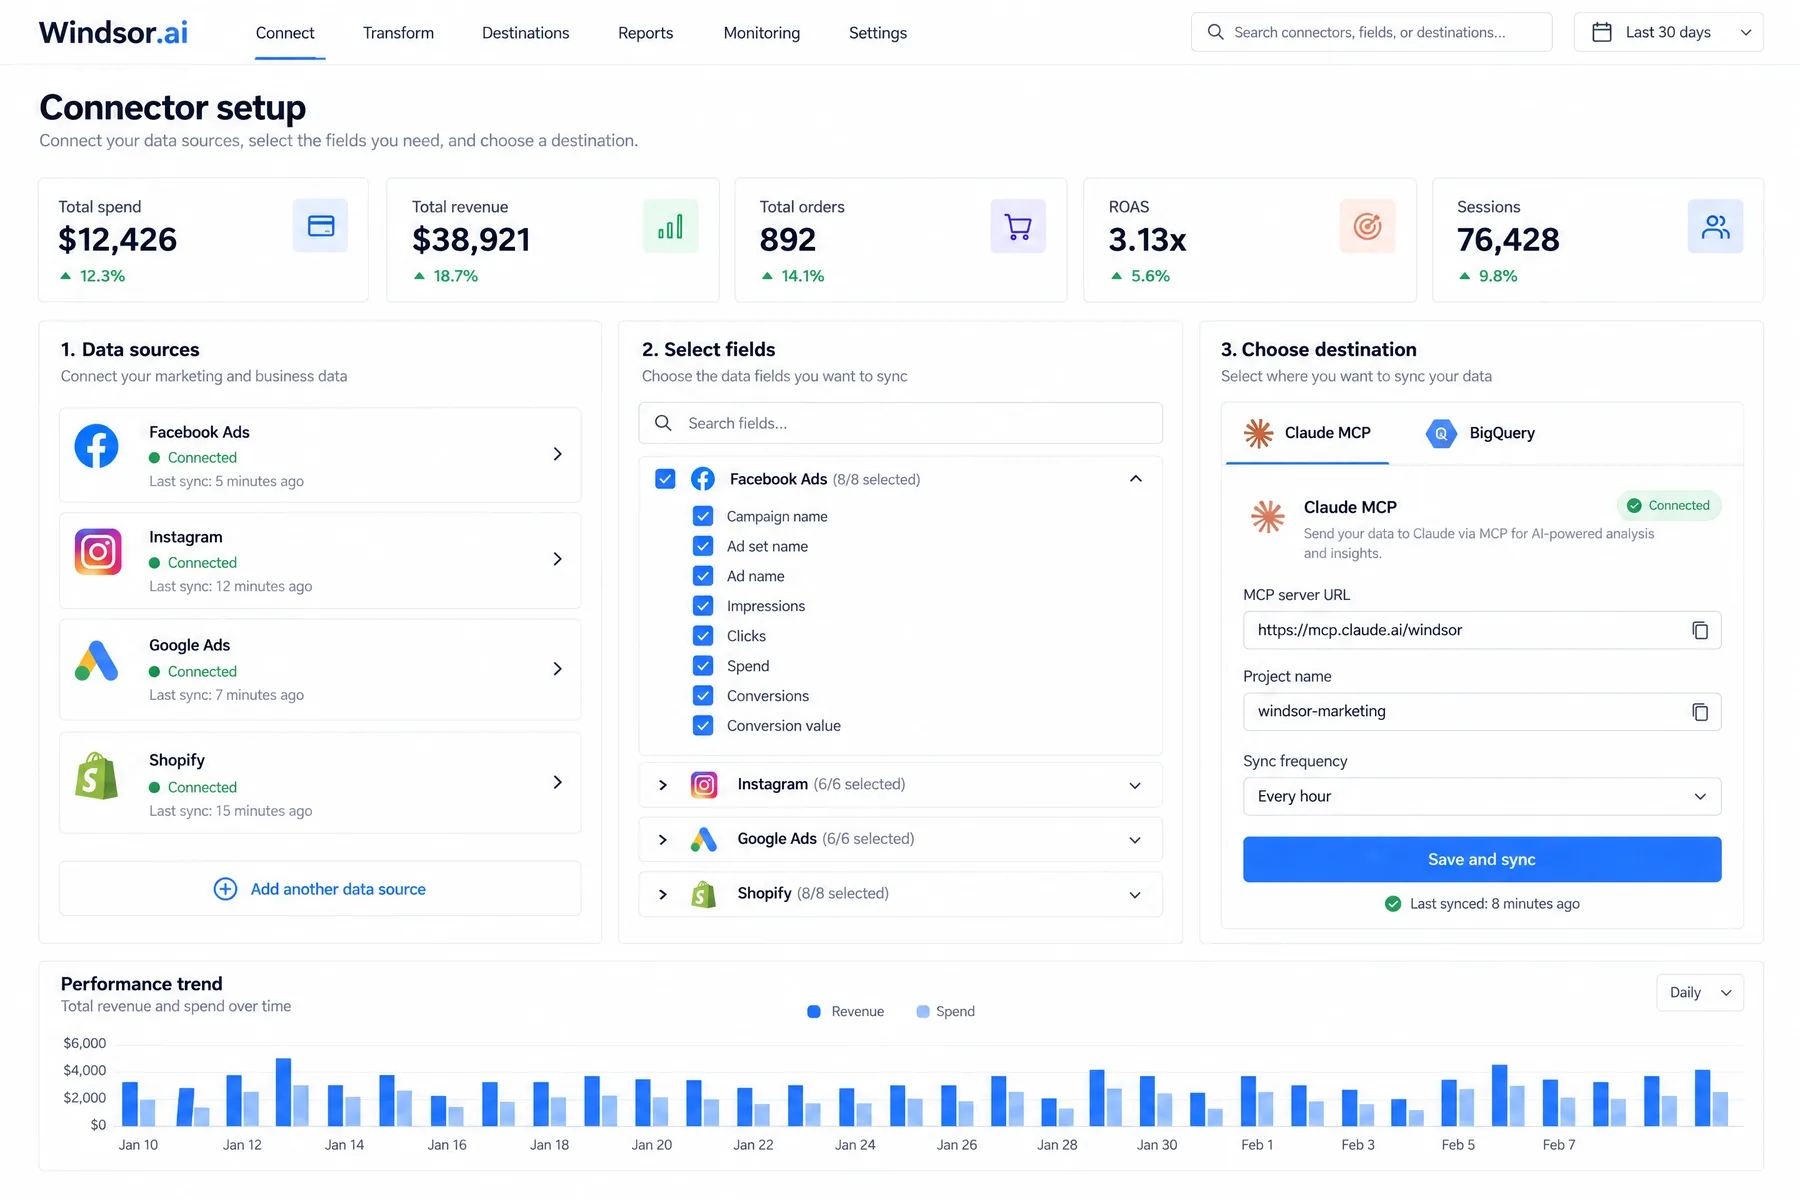1800x1200 pixels.
Task: Click the Instagram logo in Data sources
Action: pos(97,551)
